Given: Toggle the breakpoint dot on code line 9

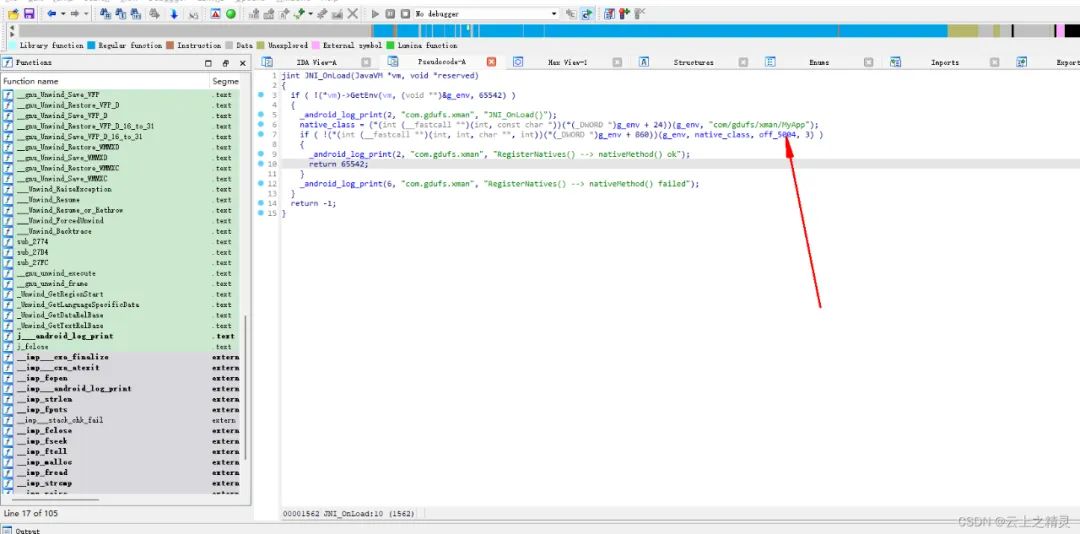Looking at the screenshot, I should (261, 154).
